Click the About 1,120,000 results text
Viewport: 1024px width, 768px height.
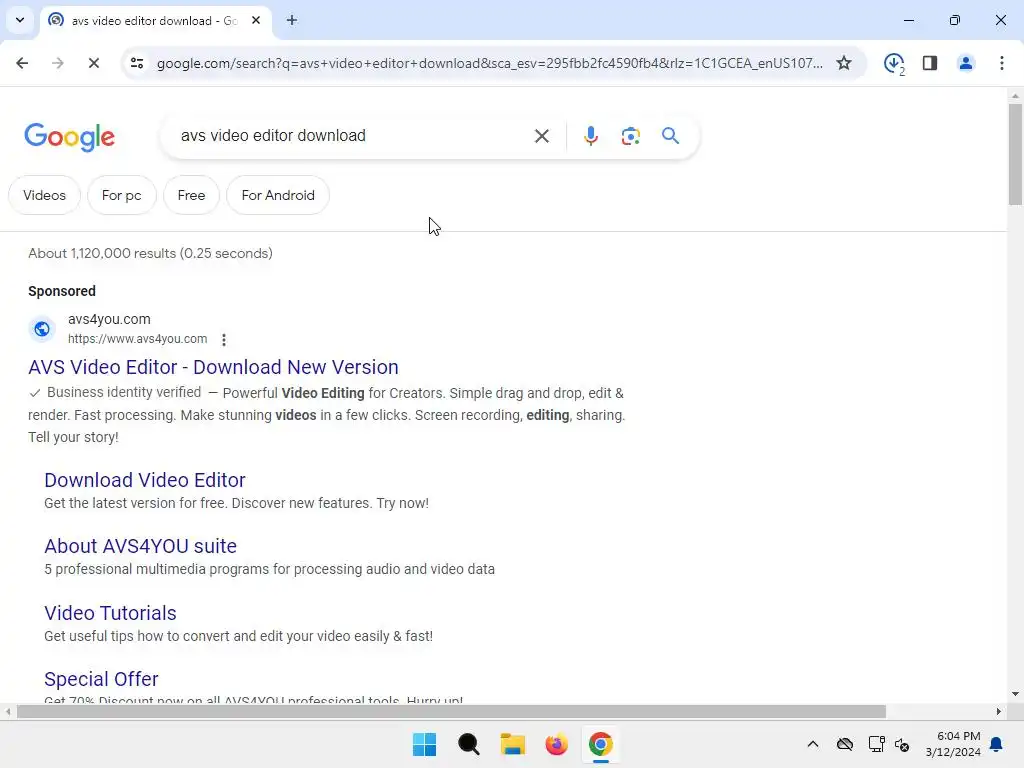pyautogui.click(x=150, y=253)
